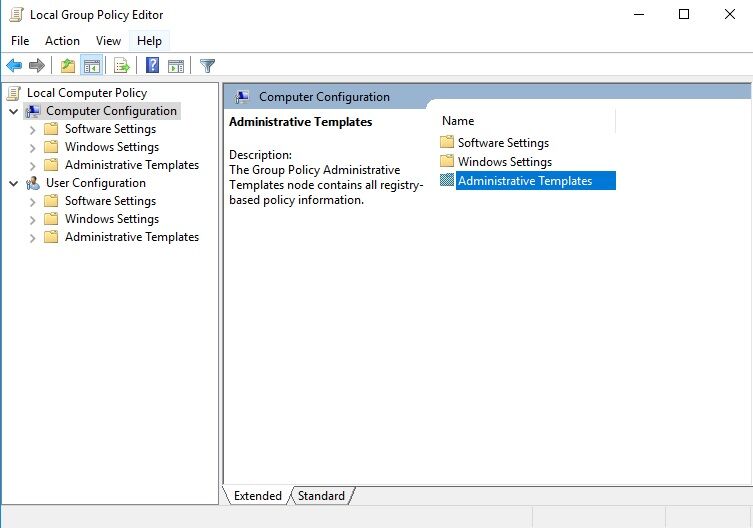Open Help via blue question mark icon
This screenshot has height=528, width=753.
pos(152,65)
